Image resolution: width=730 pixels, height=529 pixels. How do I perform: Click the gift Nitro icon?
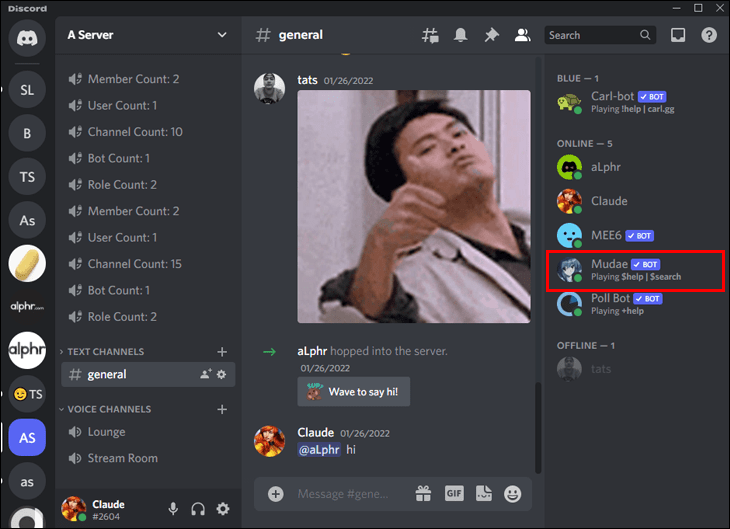423,494
